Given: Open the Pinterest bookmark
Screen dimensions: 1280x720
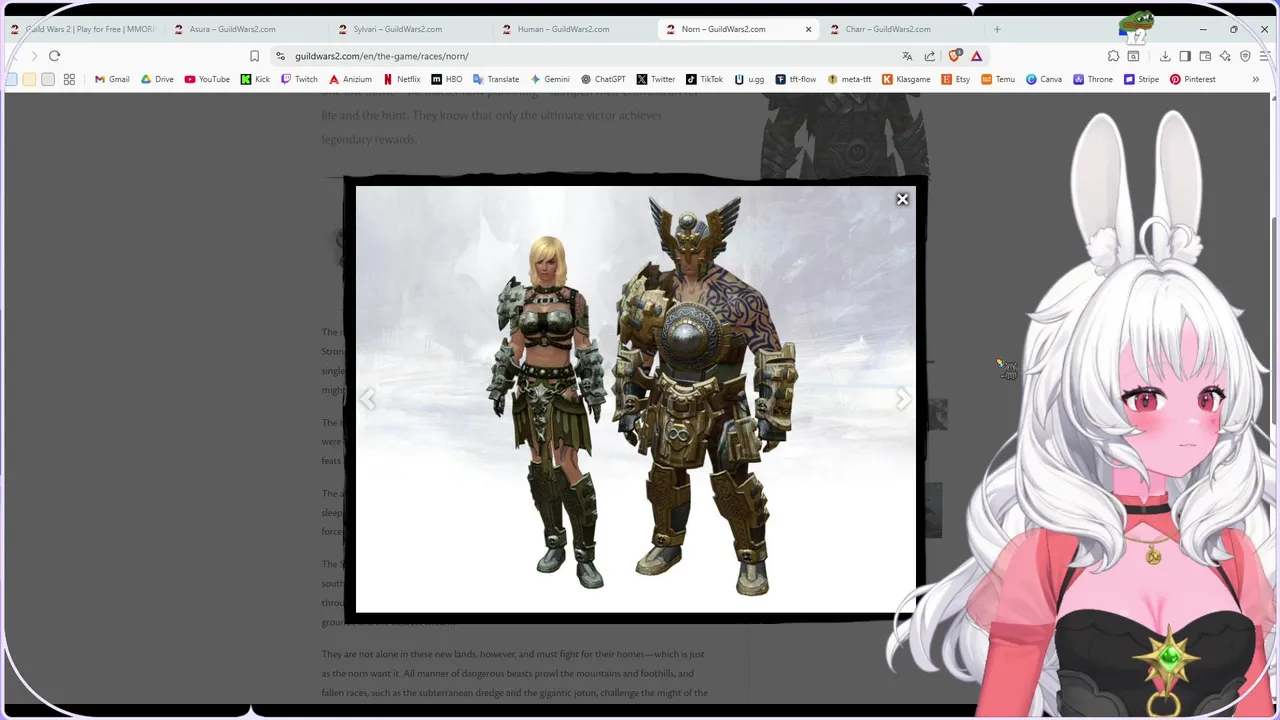Looking at the screenshot, I should (1193, 79).
